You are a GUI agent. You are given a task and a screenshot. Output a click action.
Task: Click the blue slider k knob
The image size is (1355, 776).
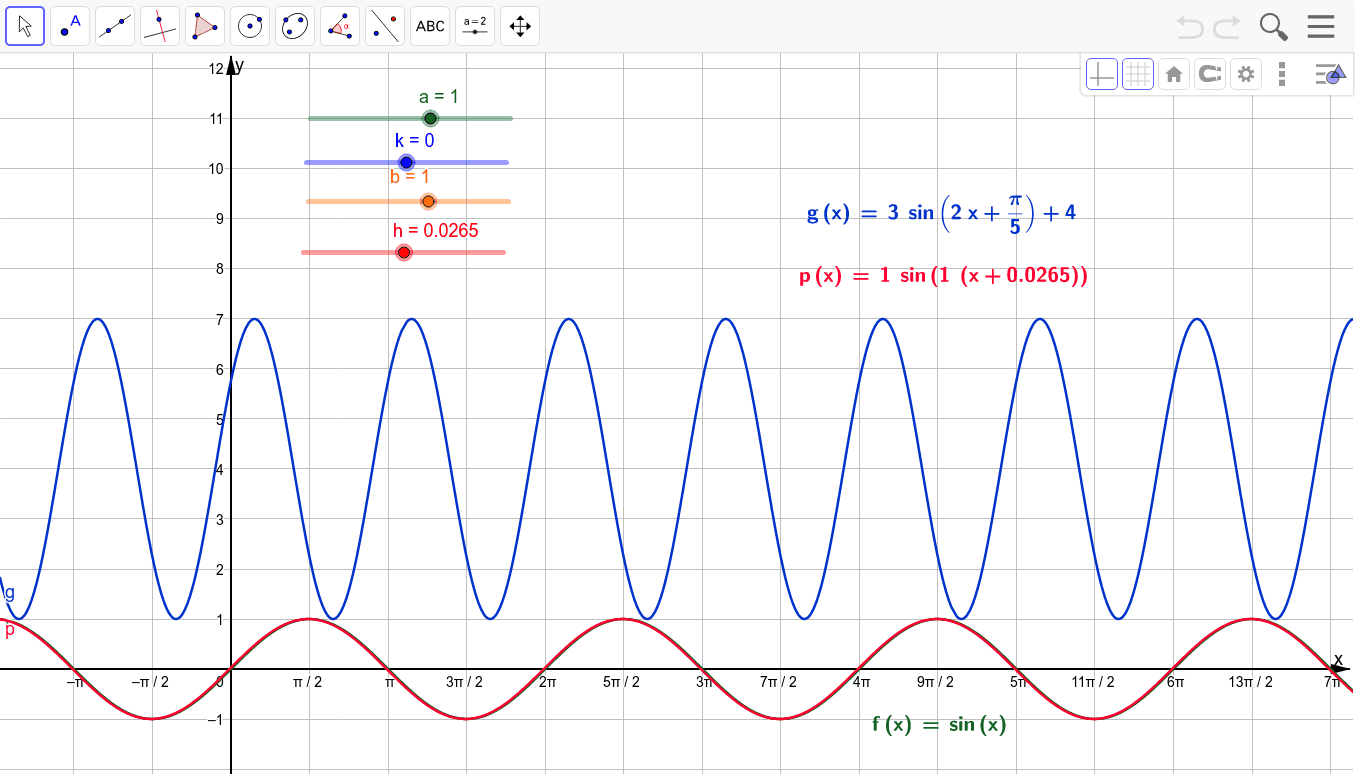coord(406,162)
